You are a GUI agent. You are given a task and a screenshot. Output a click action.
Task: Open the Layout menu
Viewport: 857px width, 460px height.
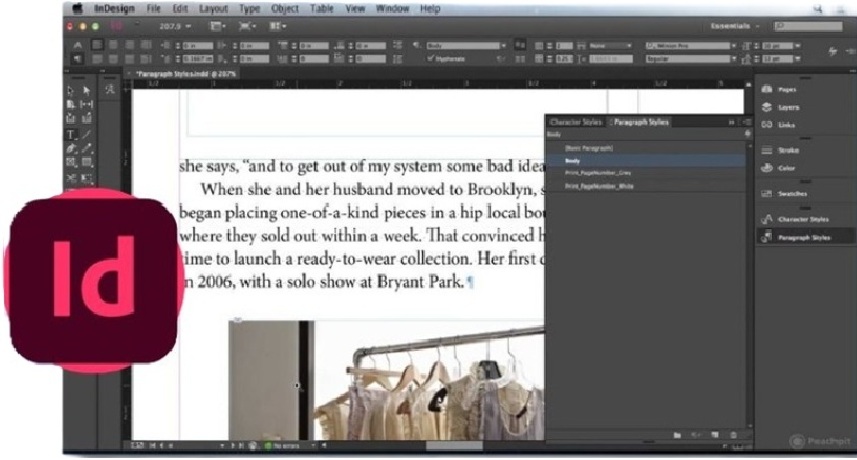[x=212, y=8]
